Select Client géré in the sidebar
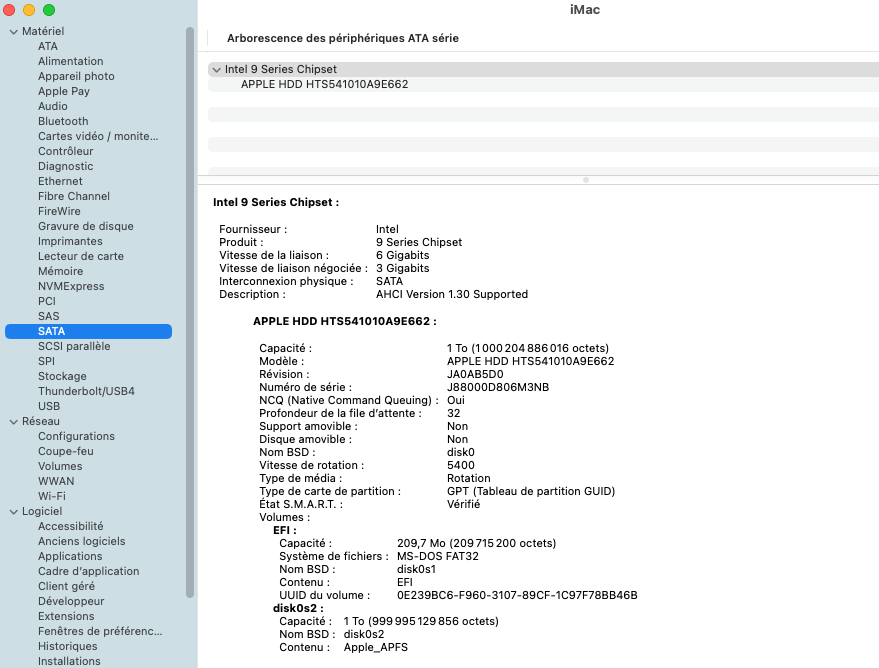This screenshot has width=879, height=668. (x=66, y=586)
